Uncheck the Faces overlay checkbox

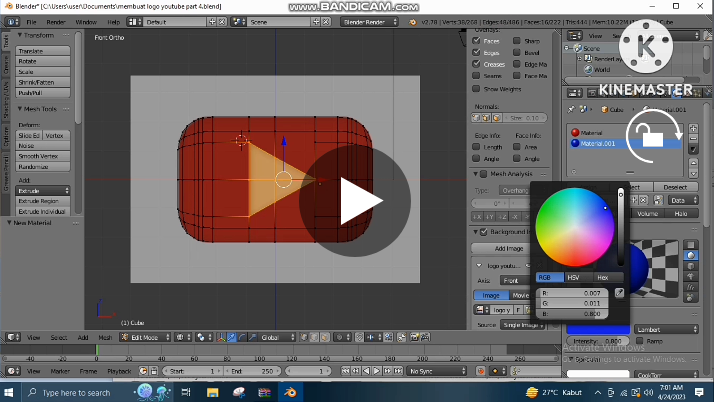pyautogui.click(x=476, y=41)
